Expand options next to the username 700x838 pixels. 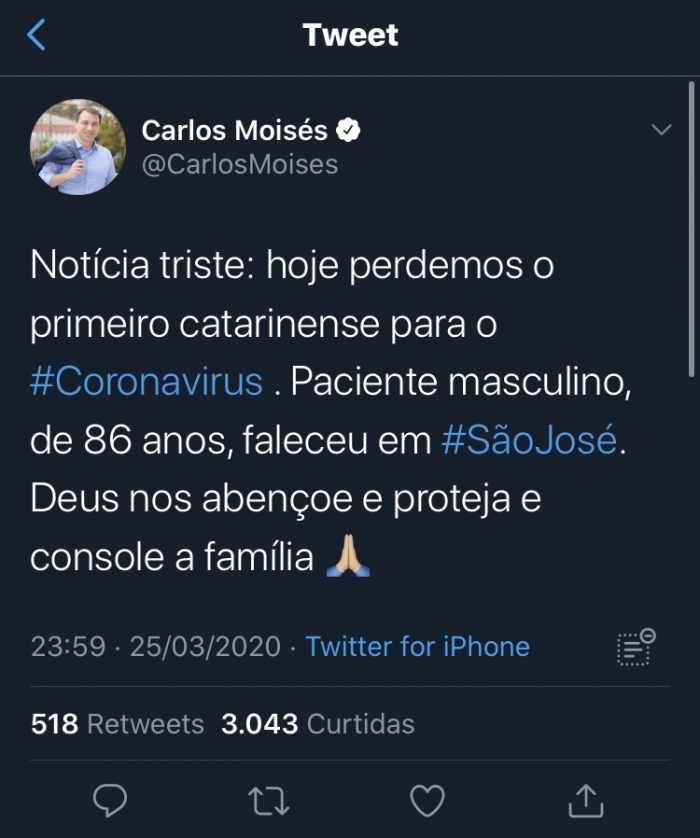659,128
